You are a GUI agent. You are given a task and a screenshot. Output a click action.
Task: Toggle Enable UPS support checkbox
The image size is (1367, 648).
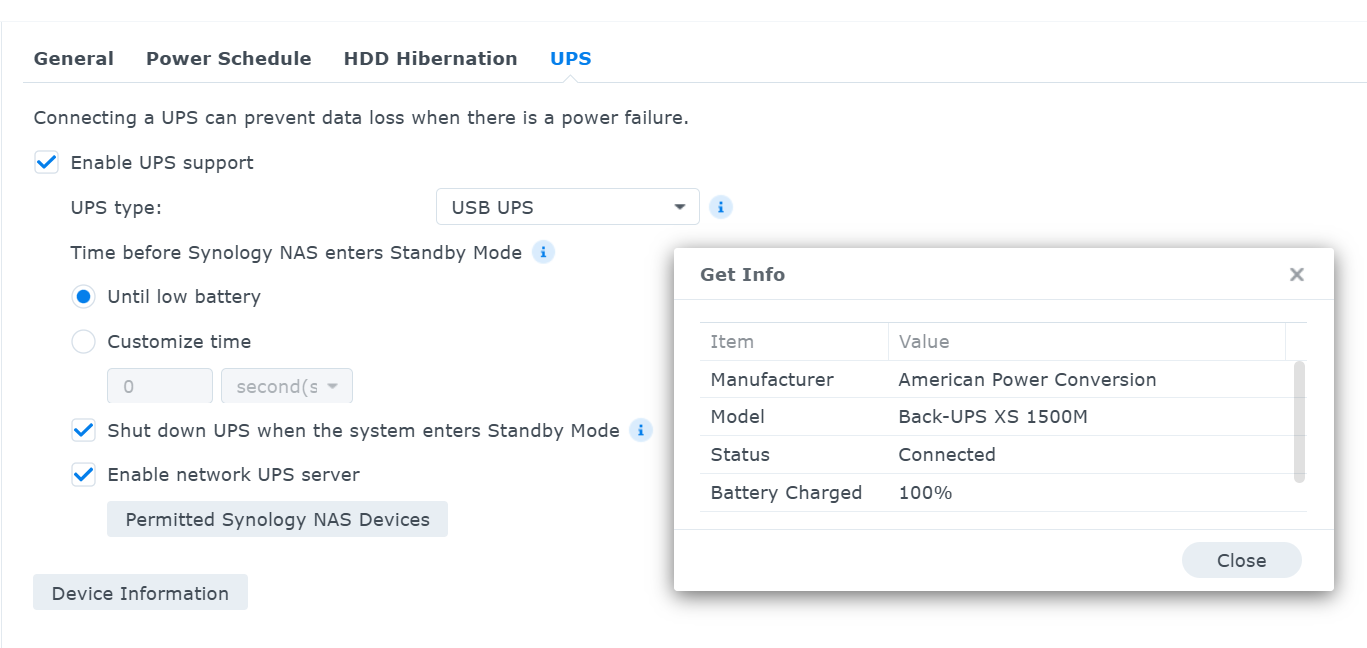click(x=46, y=162)
